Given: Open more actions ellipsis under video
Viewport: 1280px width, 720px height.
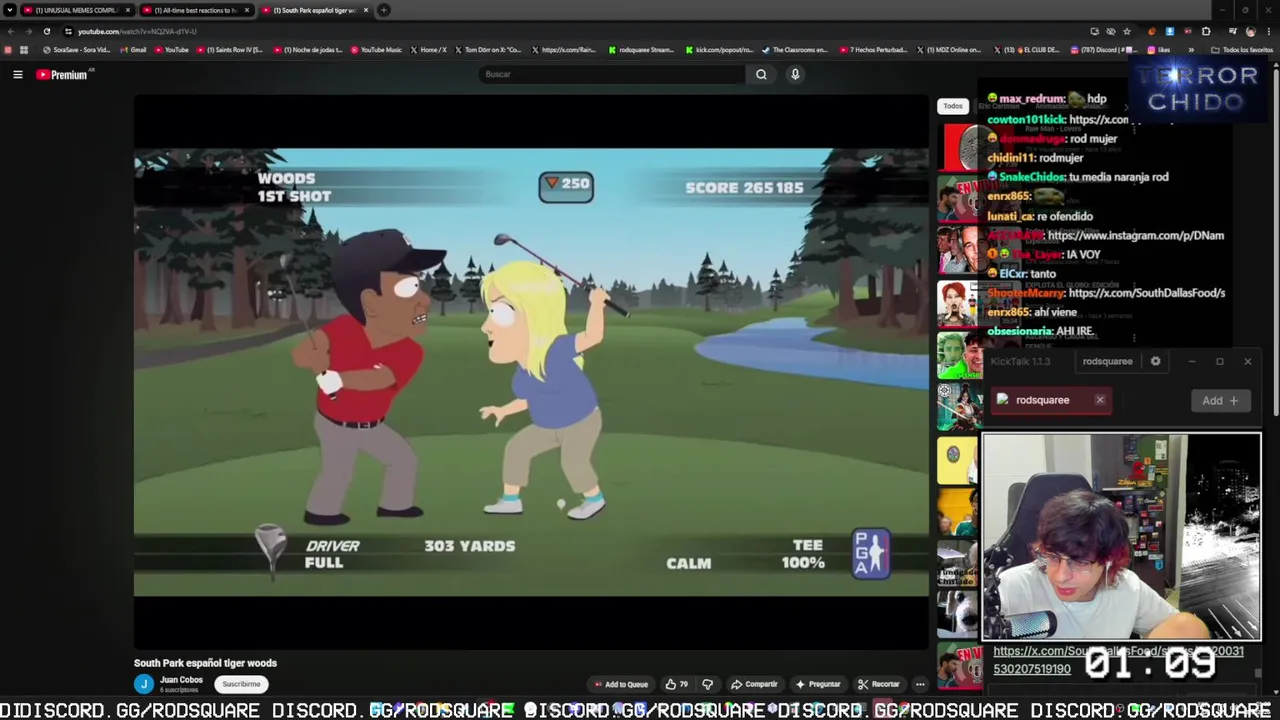Looking at the screenshot, I should (920, 684).
